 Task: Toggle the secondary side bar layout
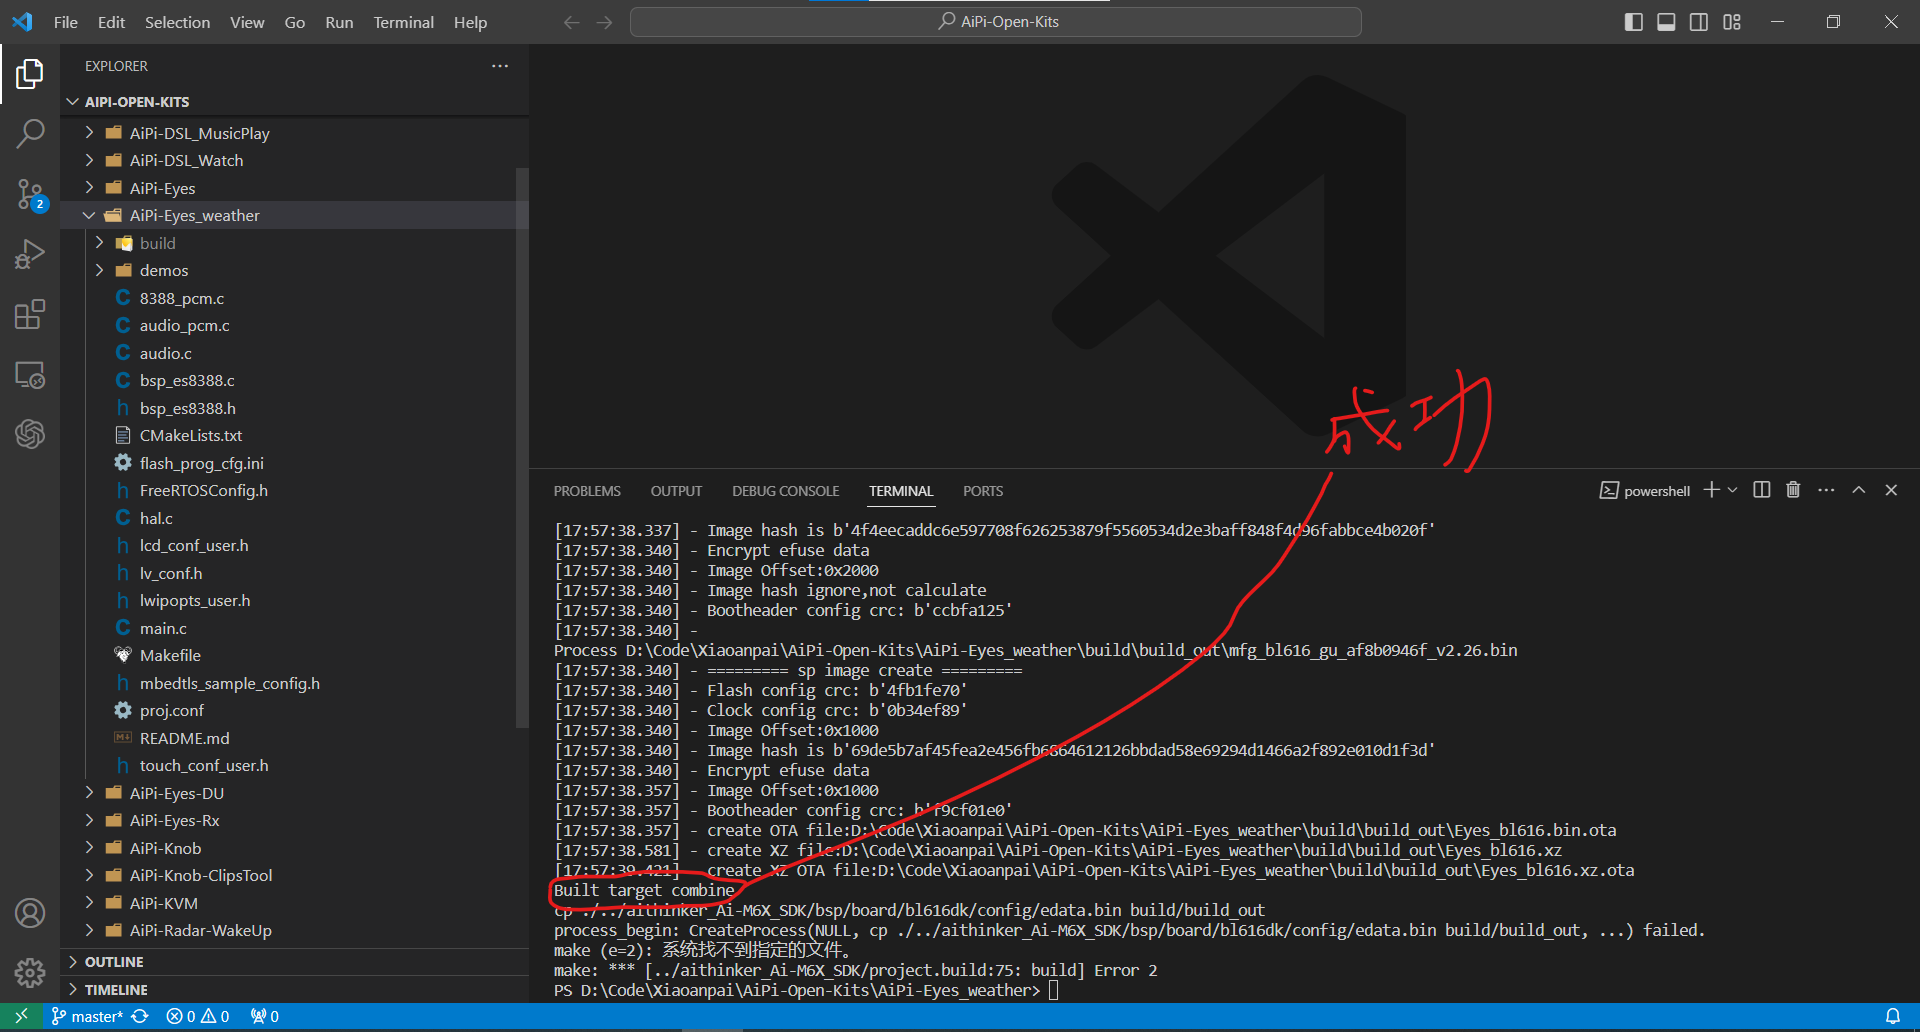[x=1699, y=22]
